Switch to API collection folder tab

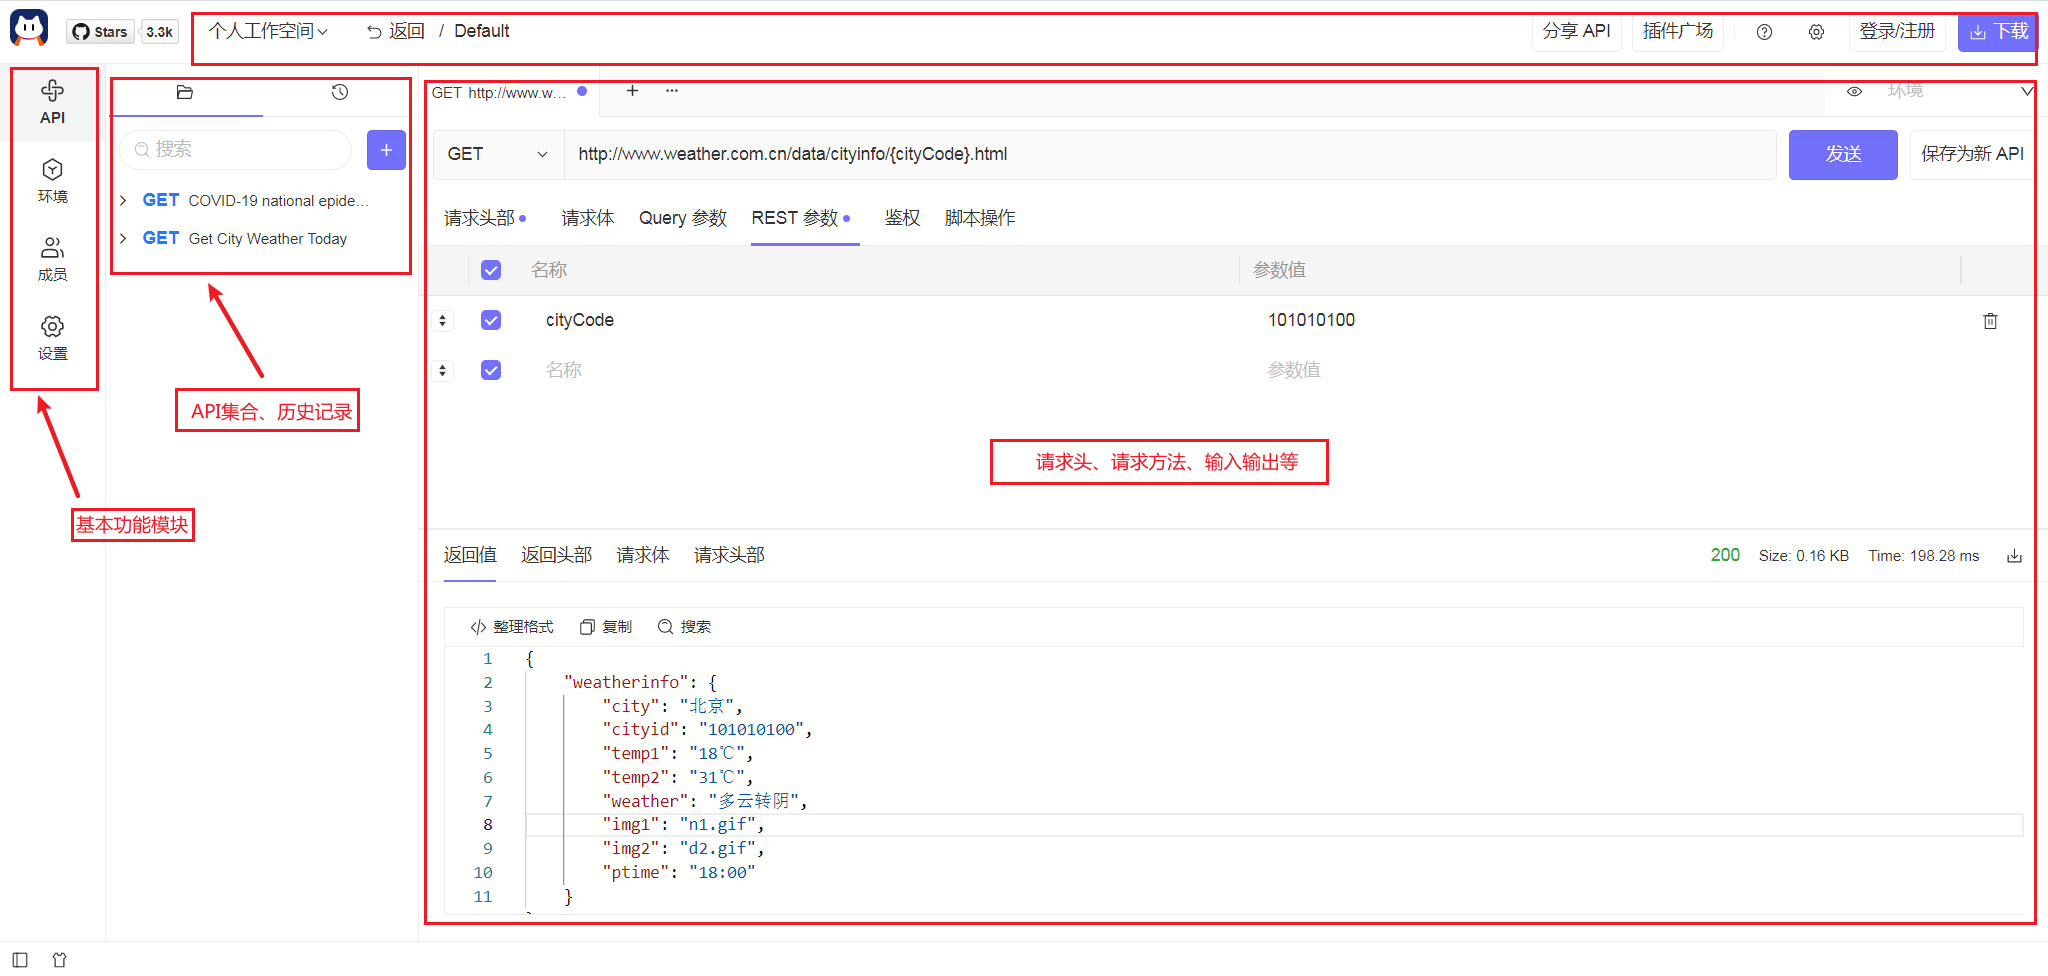click(185, 92)
